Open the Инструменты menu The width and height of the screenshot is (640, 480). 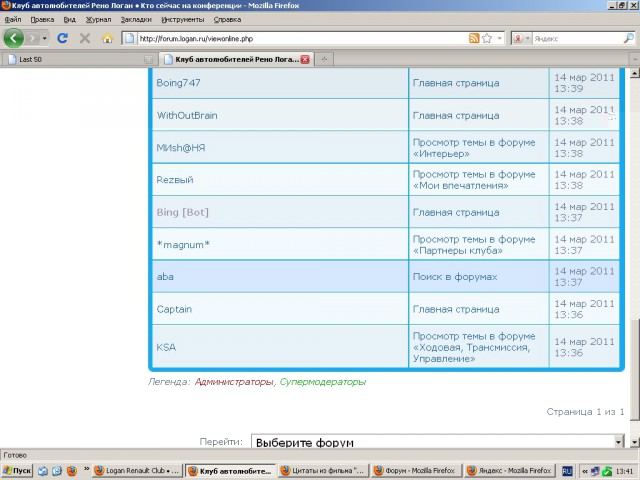182,20
